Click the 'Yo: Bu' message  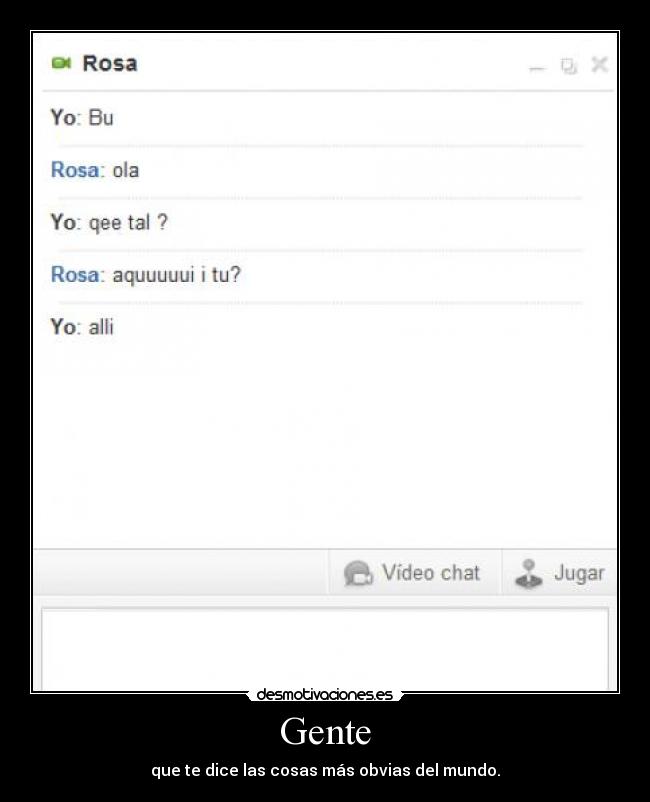(x=82, y=118)
